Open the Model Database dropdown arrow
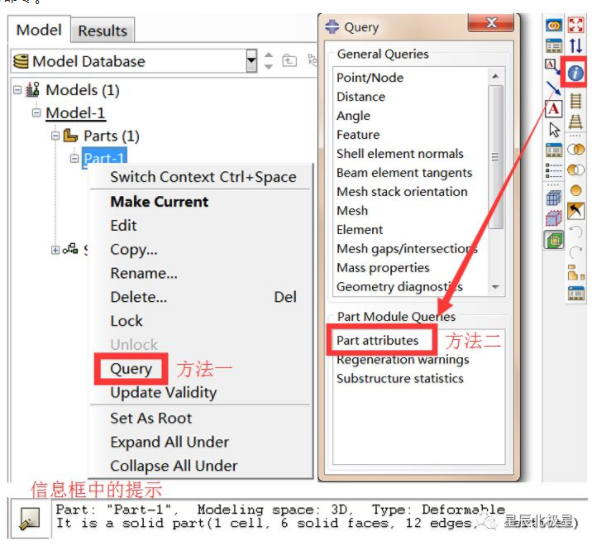 pyautogui.click(x=251, y=61)
